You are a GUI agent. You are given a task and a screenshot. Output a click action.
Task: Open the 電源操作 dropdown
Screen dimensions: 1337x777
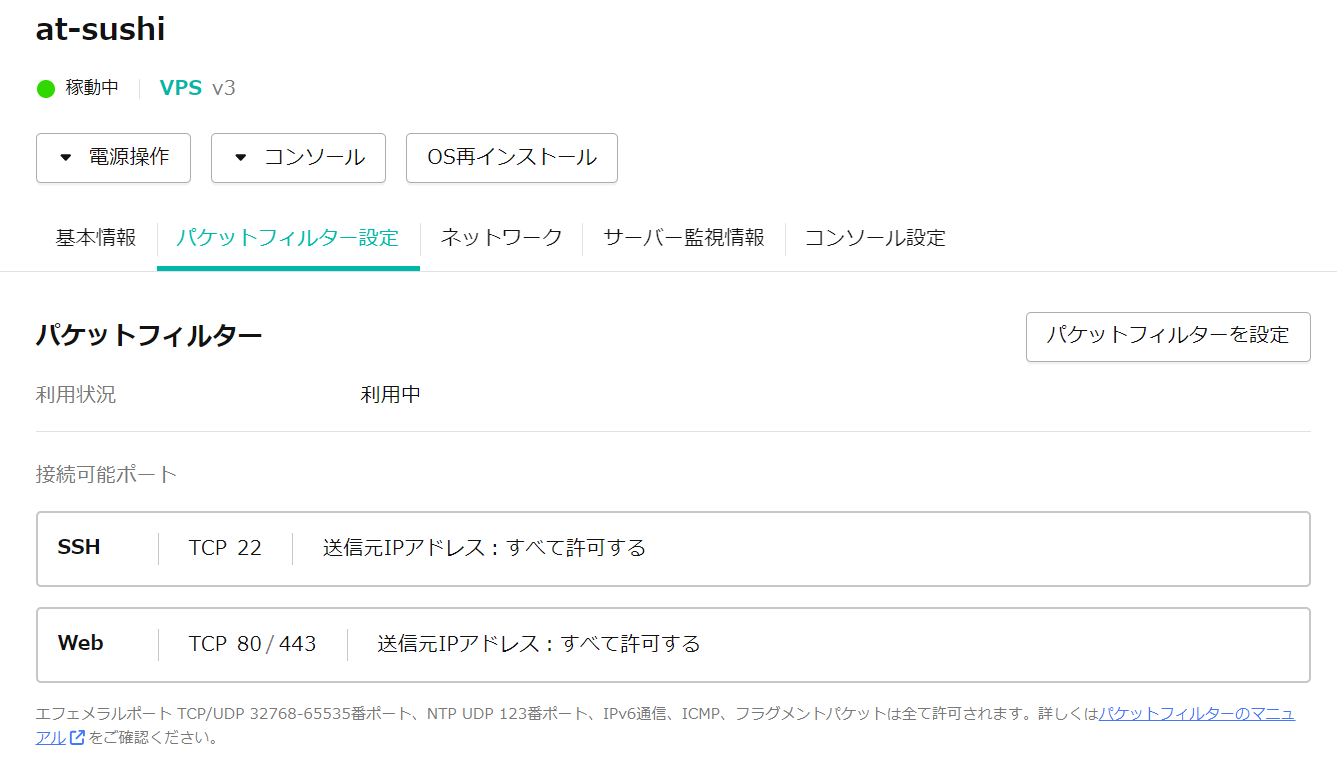[113, 158]
